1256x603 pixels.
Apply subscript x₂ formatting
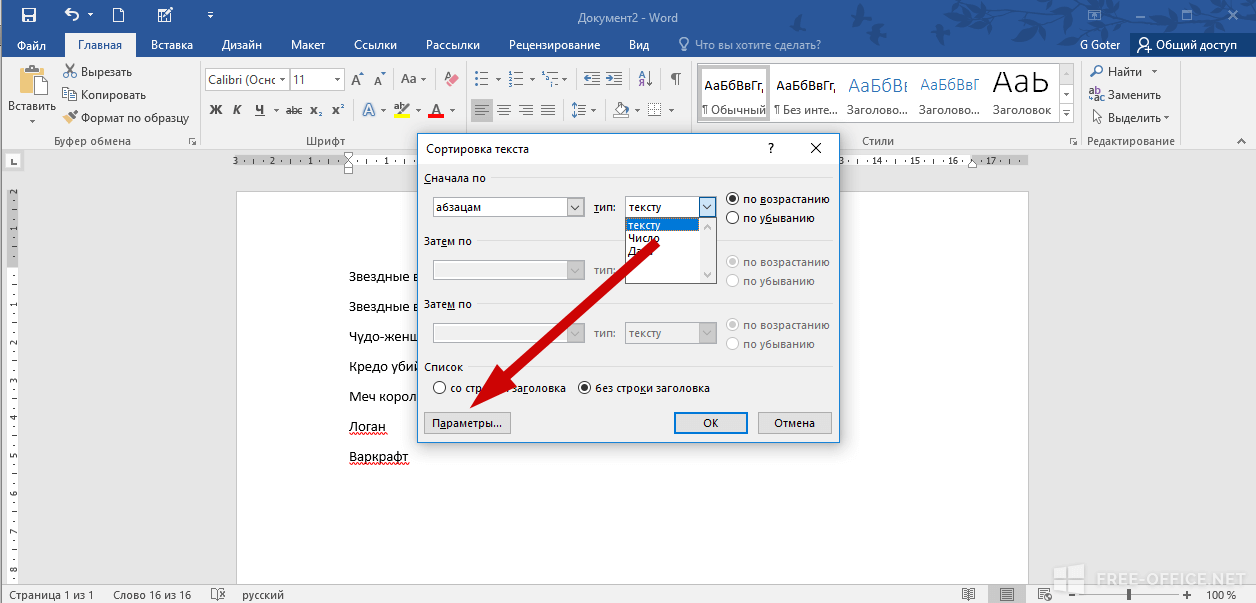(316, 110)
